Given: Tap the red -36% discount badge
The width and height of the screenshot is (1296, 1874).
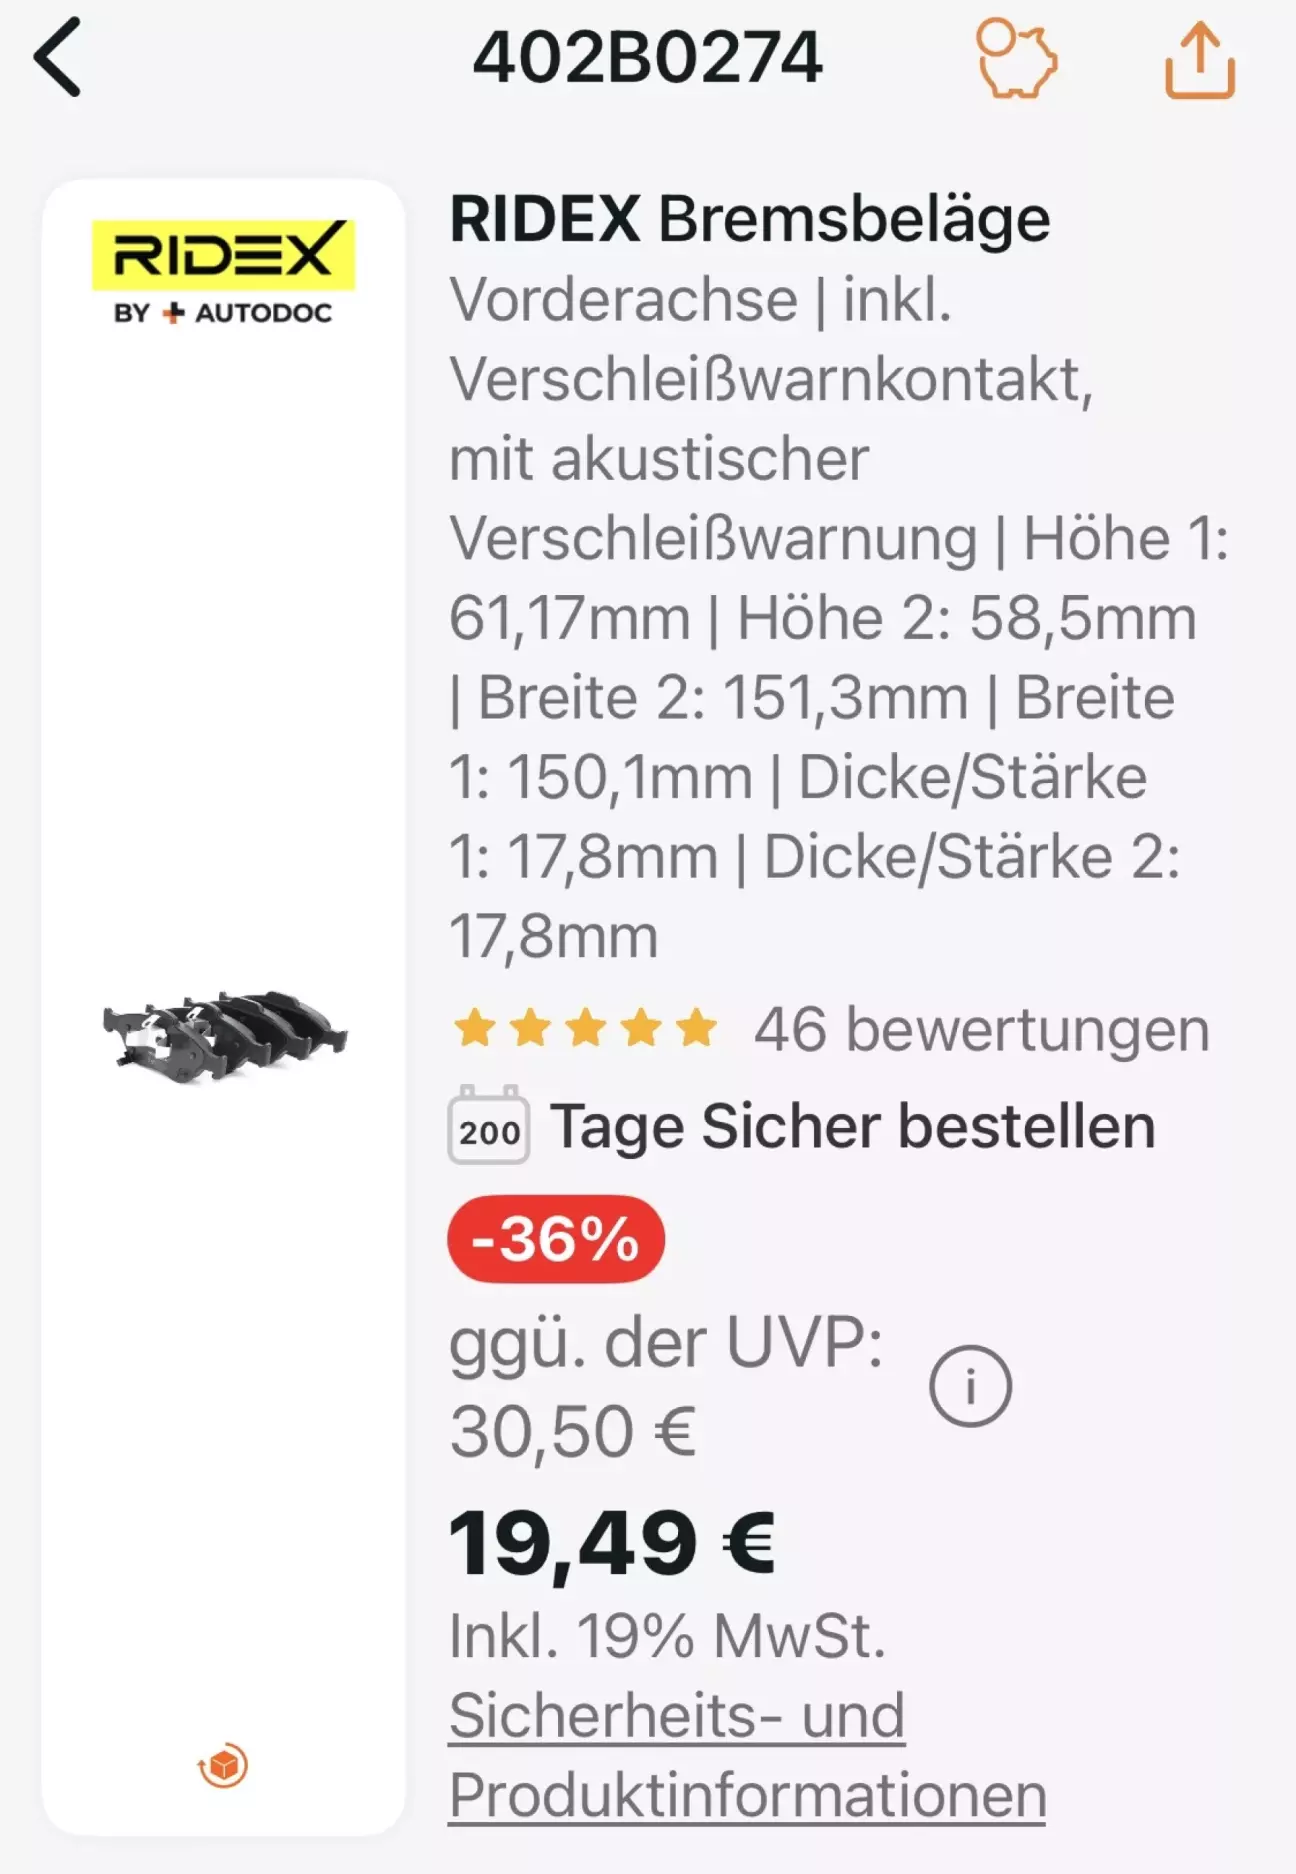Looking at the screenshot, I should click(555, 1239).
